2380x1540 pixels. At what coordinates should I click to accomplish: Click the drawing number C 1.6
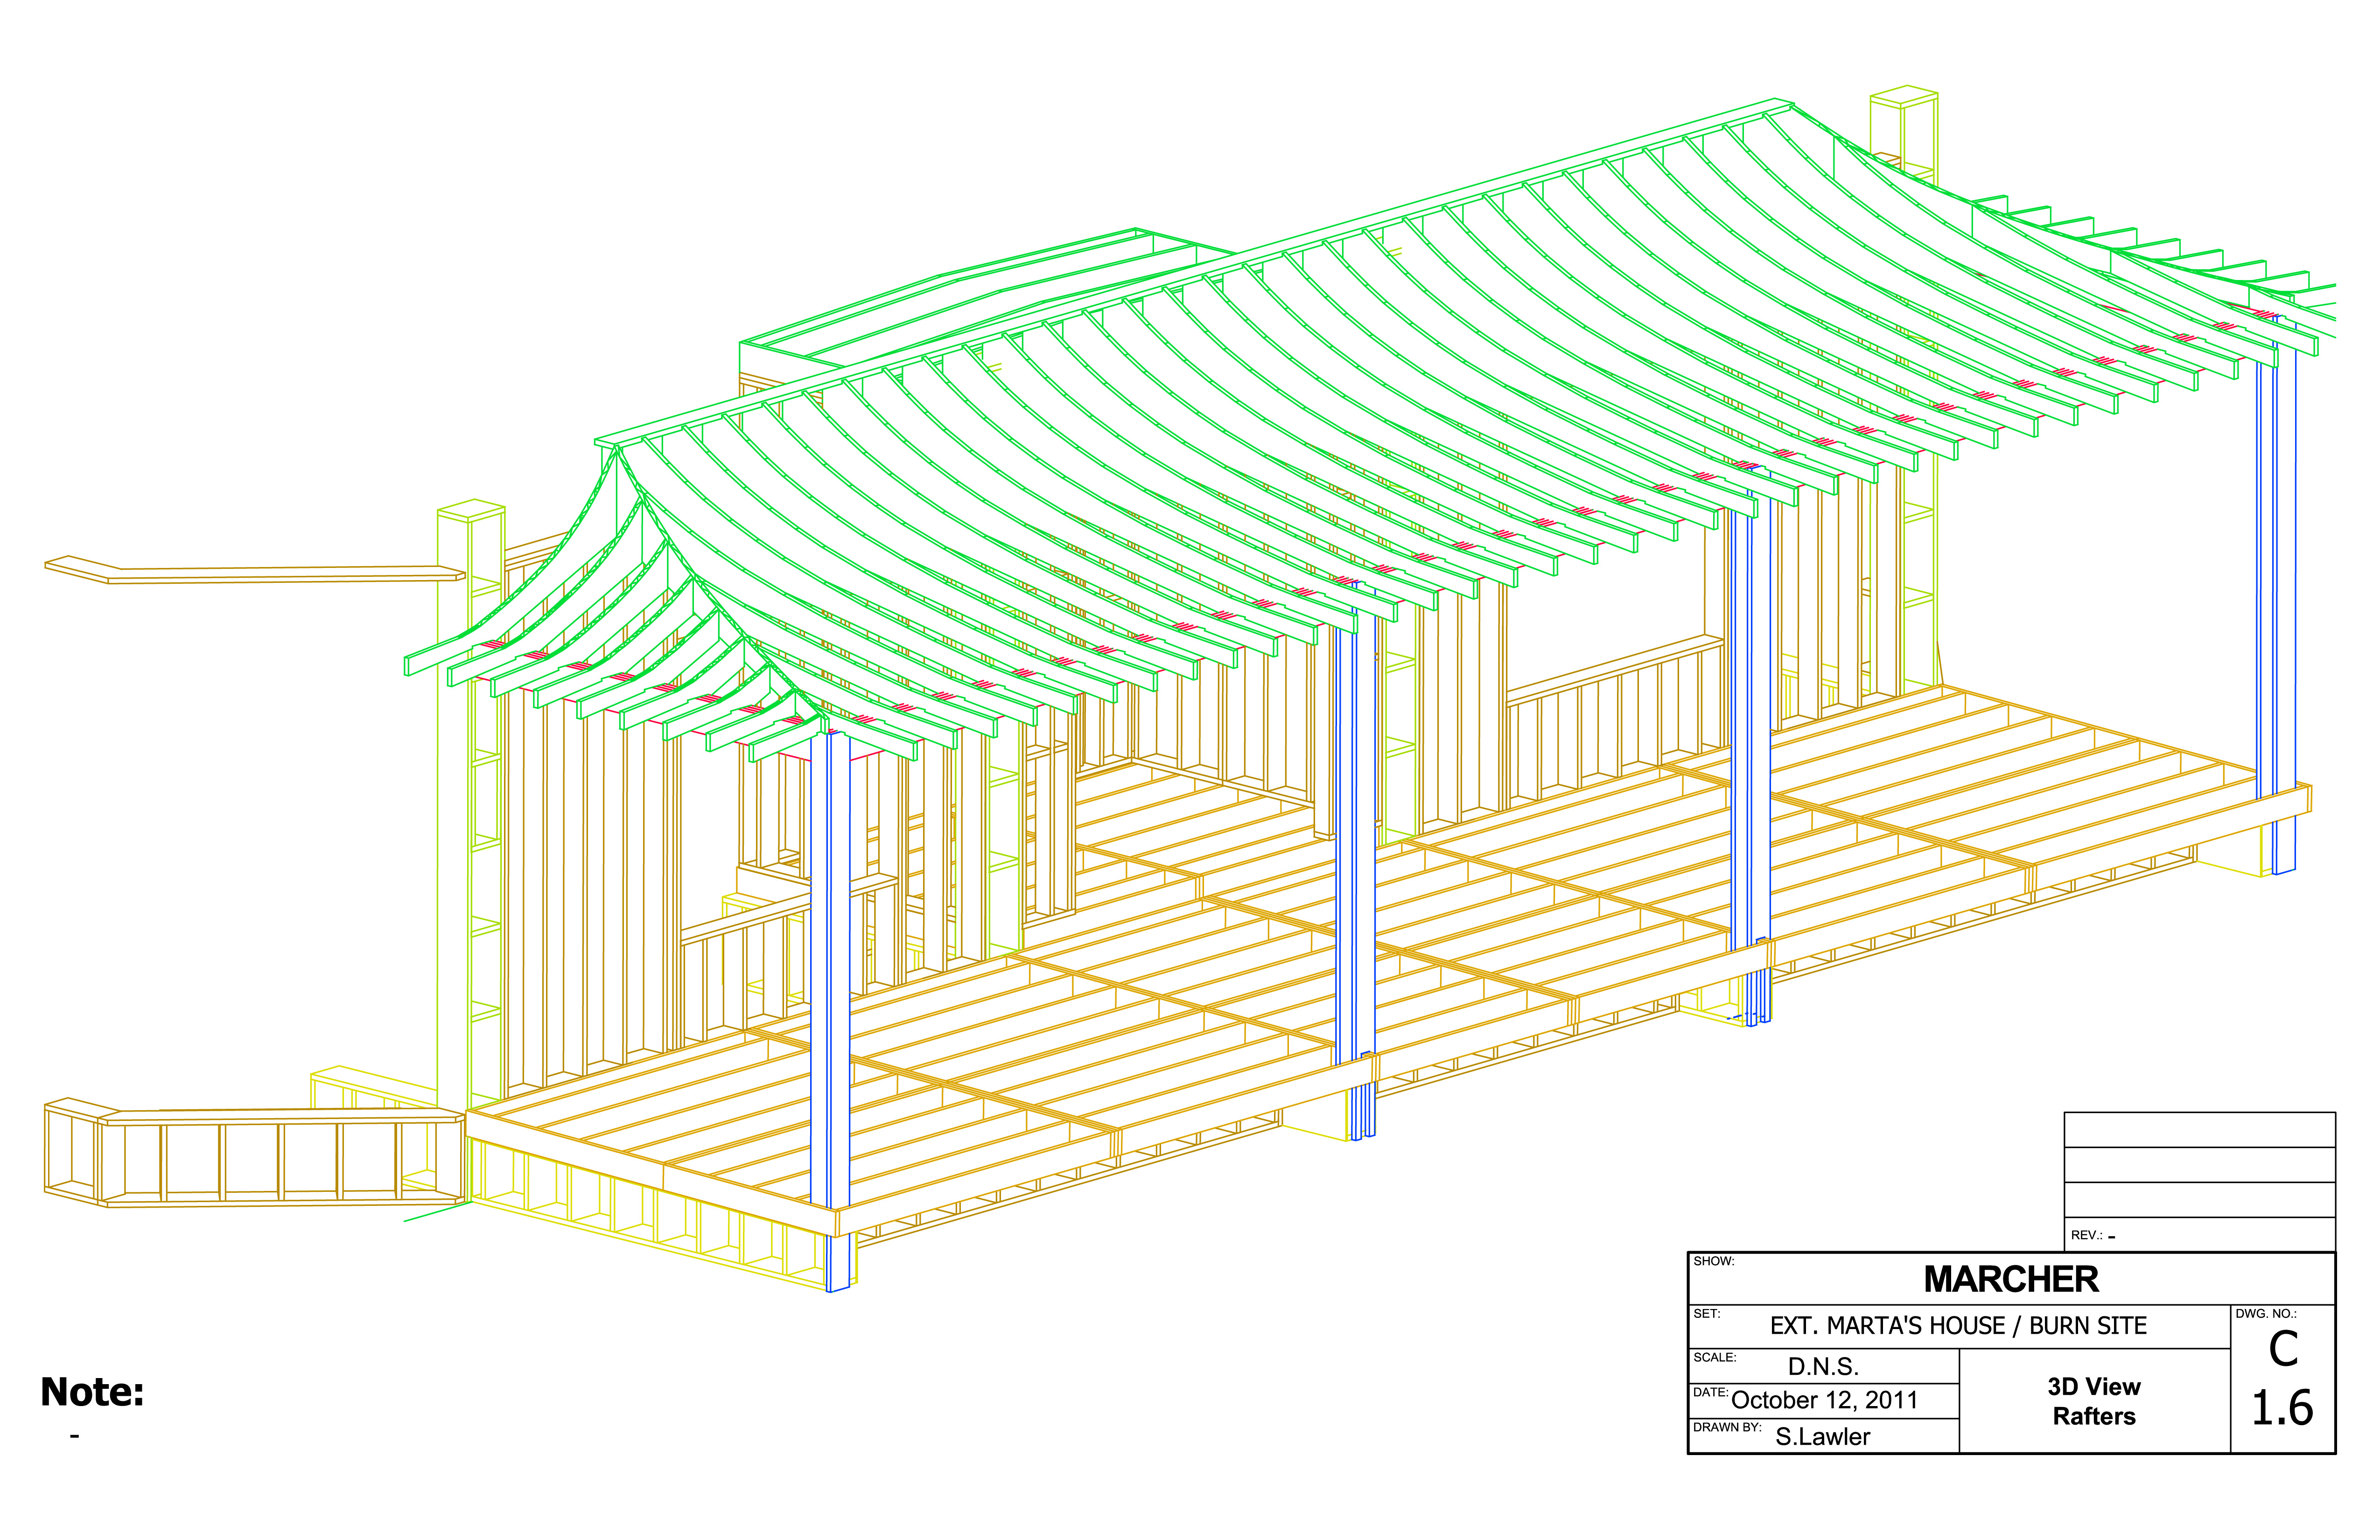click(2282, 1380)
